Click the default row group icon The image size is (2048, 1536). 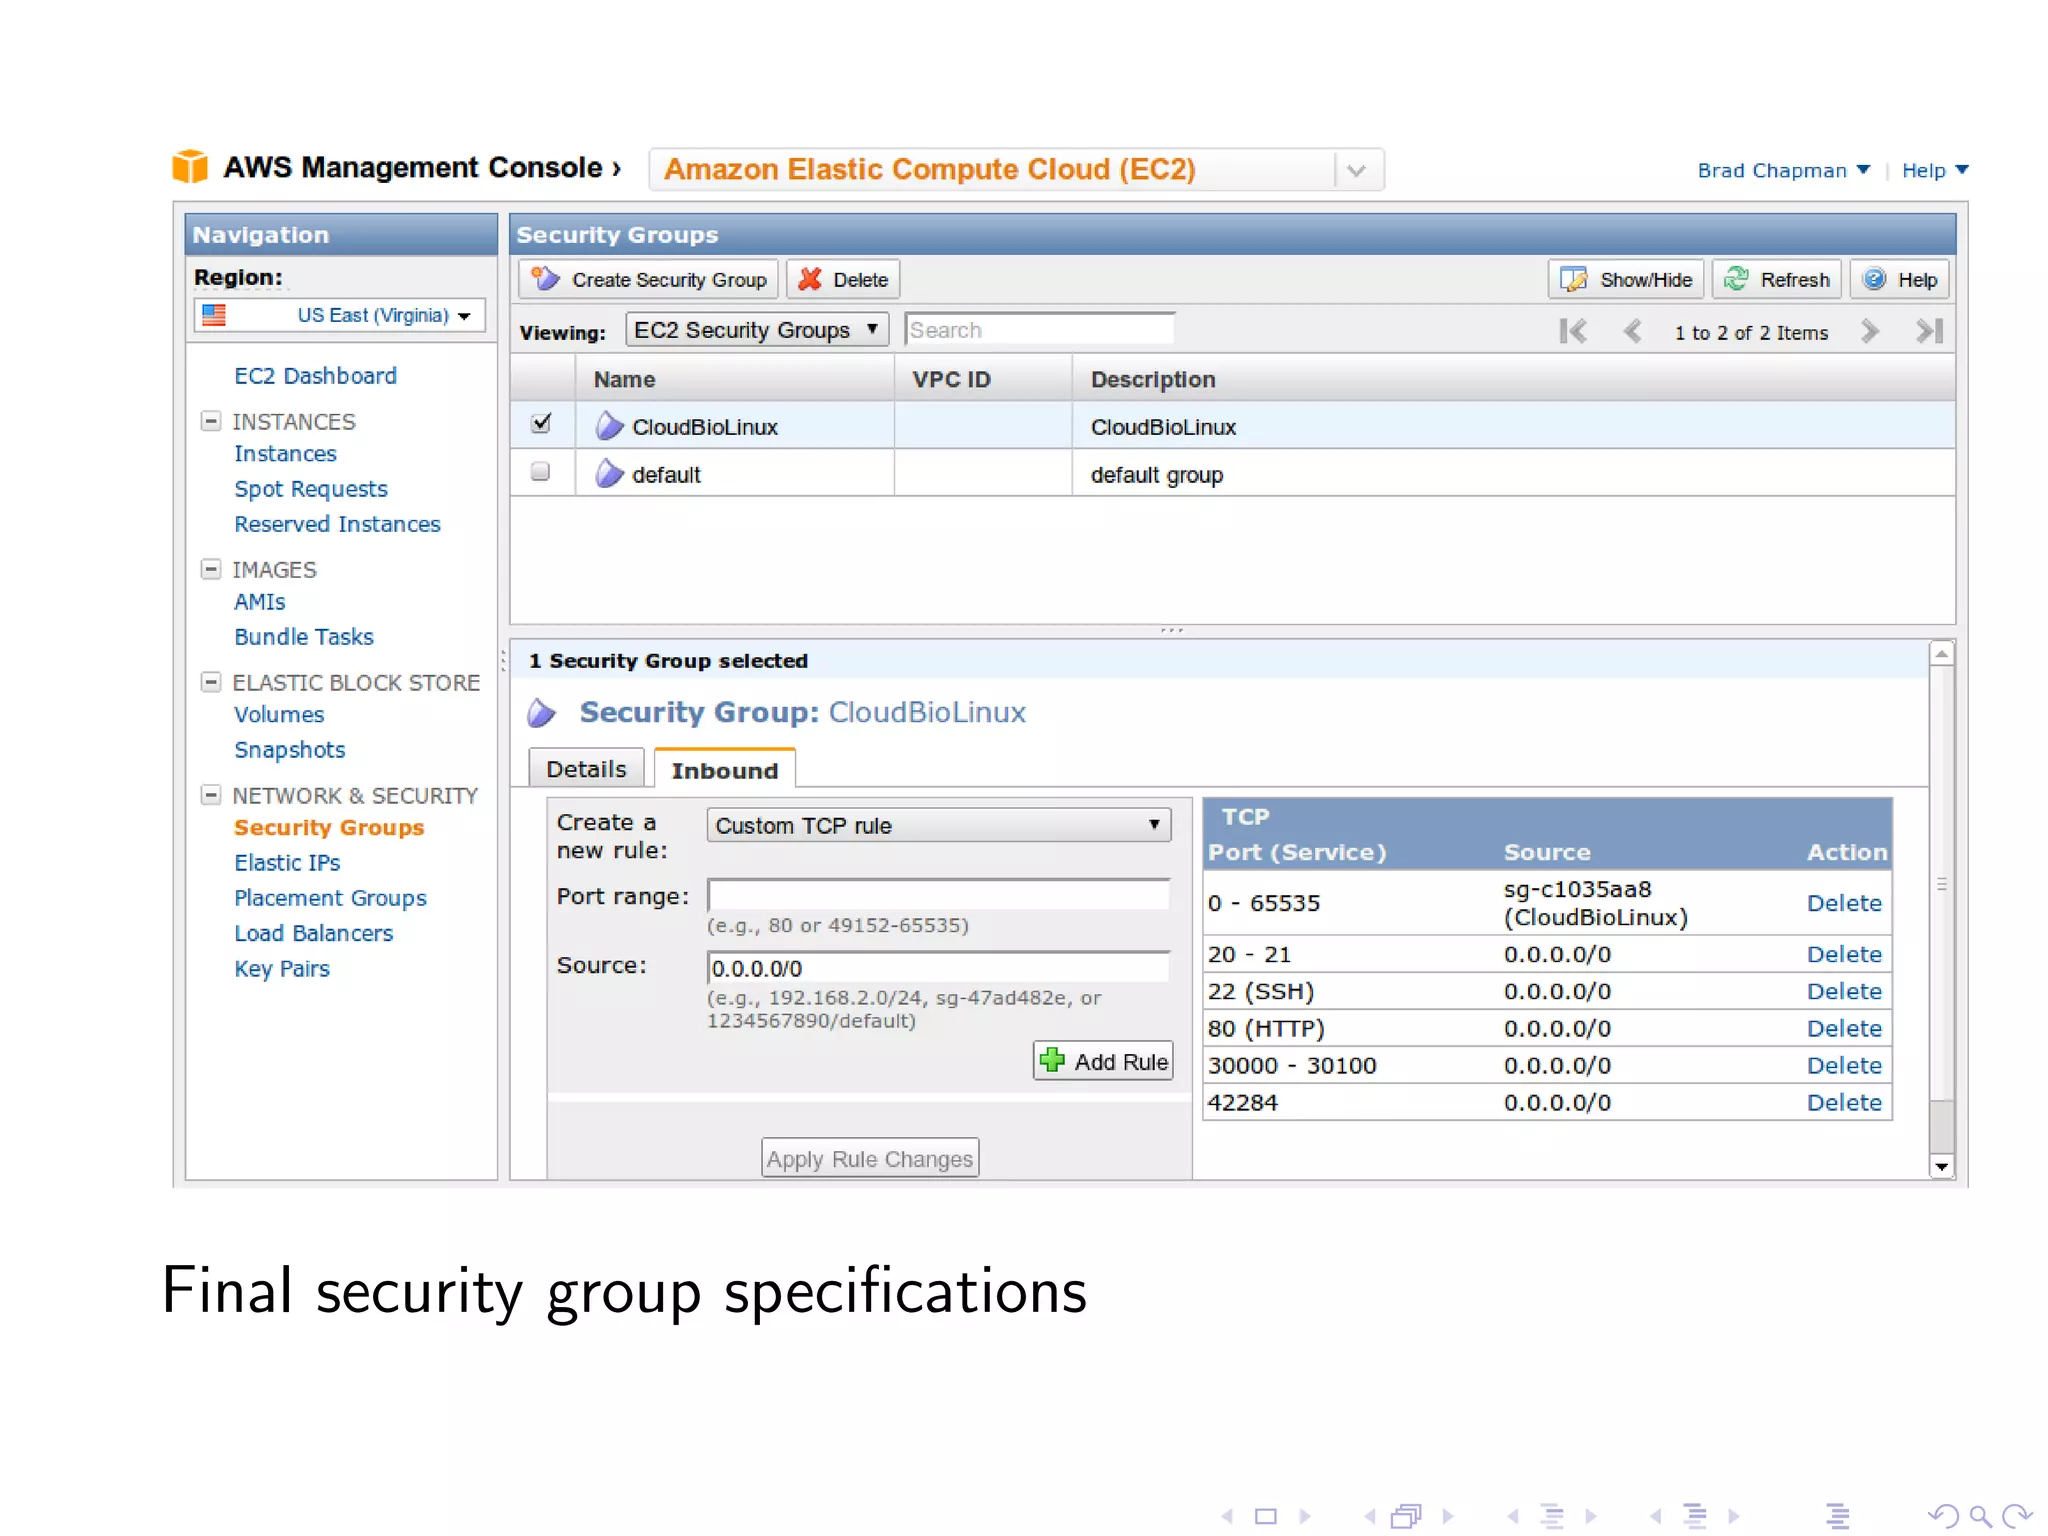[609, 473]
